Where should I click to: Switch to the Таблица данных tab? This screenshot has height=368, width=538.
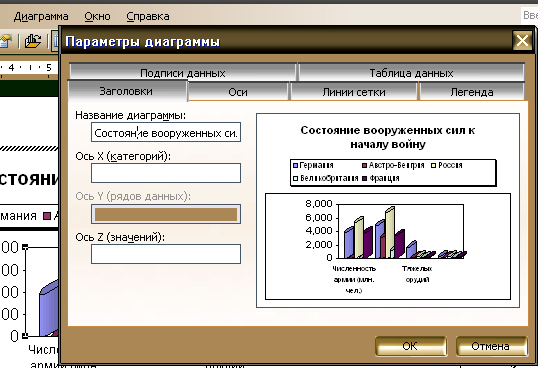click(x=411, y=73)
